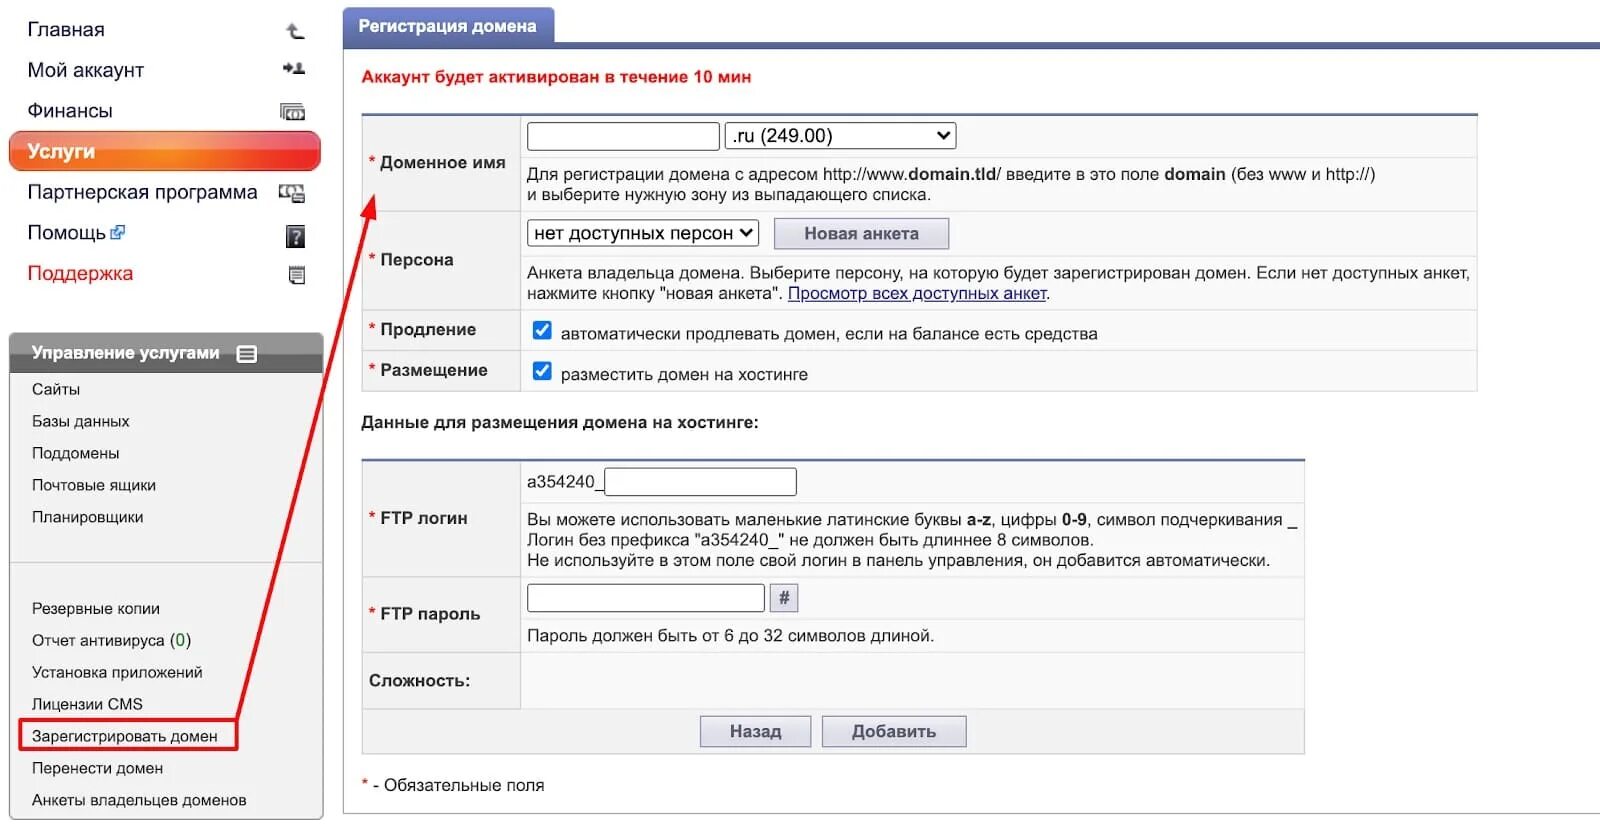The height and width of the screenshot is (836, 1600).
Task: Click the red activation notice text
Action: pos(556,77)
